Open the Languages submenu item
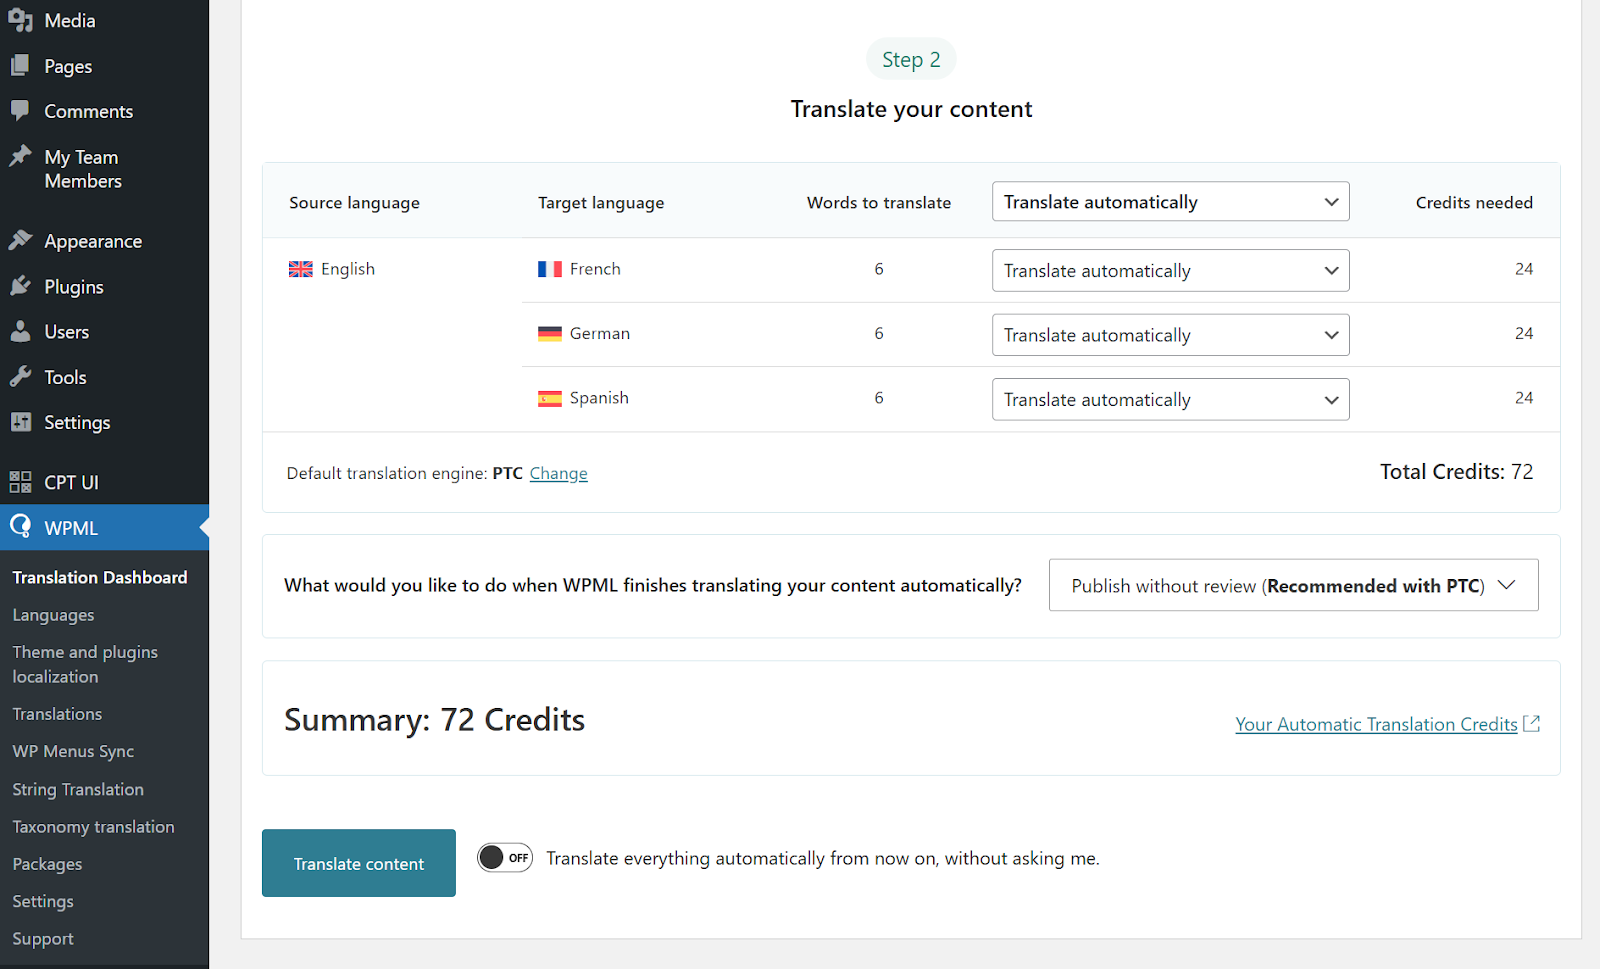 tap(53, 615)
